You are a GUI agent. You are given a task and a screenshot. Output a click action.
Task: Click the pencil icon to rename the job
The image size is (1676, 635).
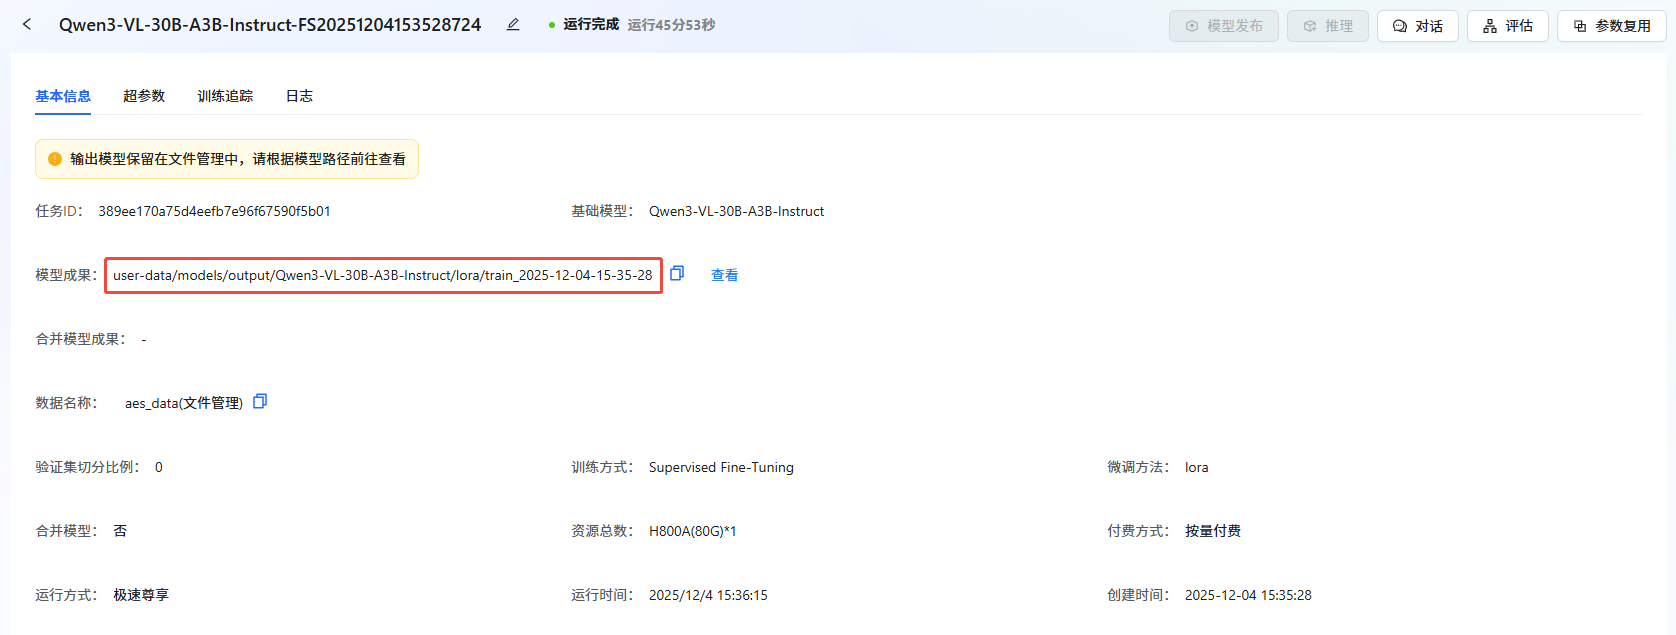click(x=513, y=24)
